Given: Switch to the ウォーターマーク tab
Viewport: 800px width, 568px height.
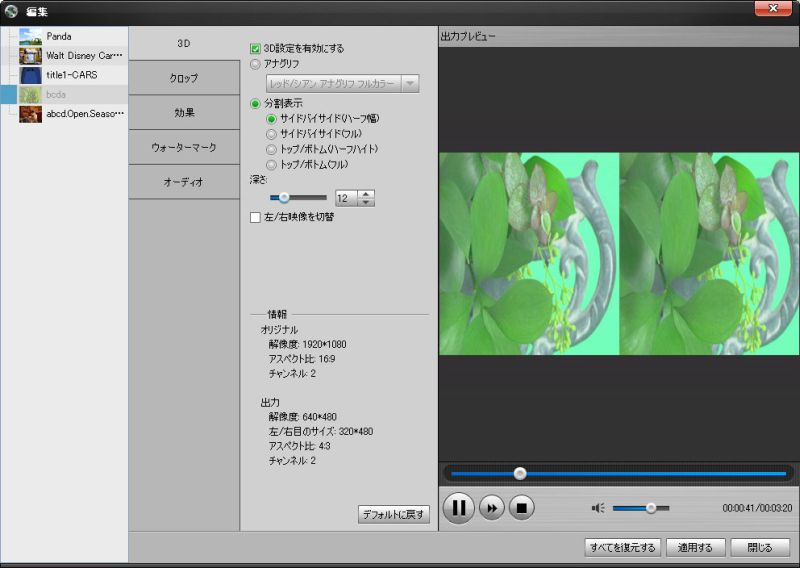Looking at the screenshot, I should coord(184,147).
